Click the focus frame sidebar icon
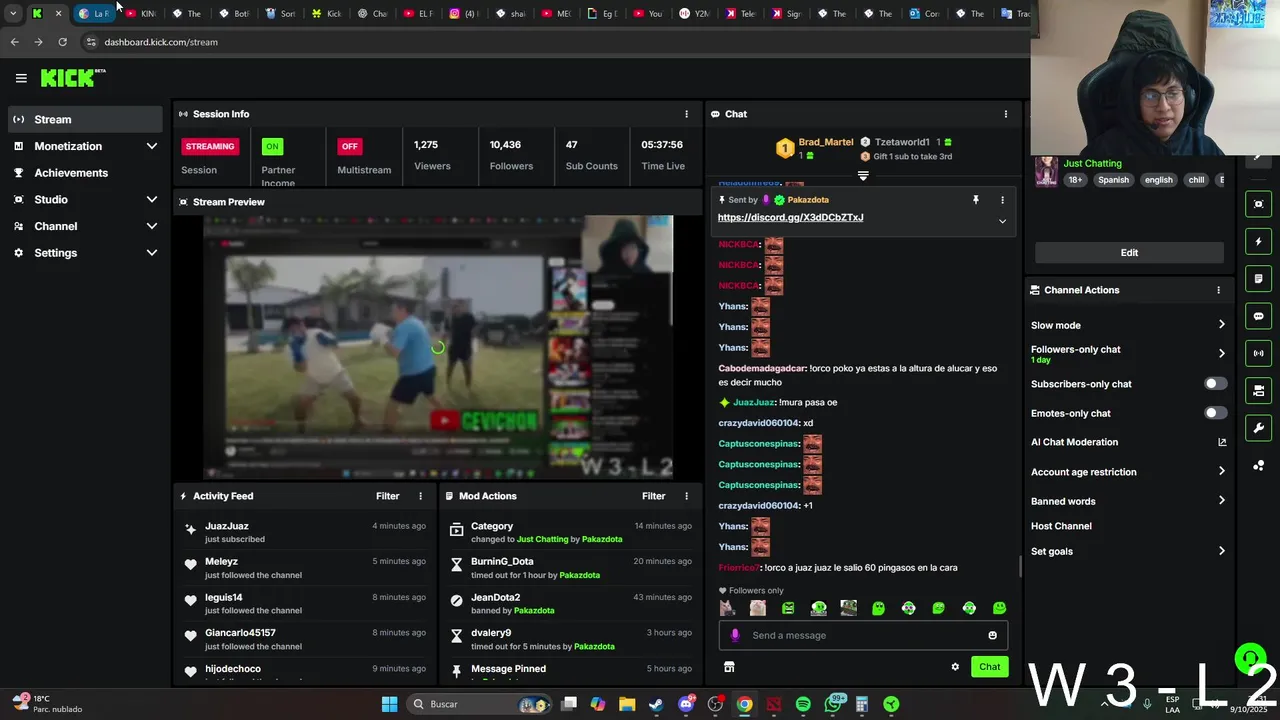The height and width of the screenshot is (720, 1280). (x=1258, y=204)
